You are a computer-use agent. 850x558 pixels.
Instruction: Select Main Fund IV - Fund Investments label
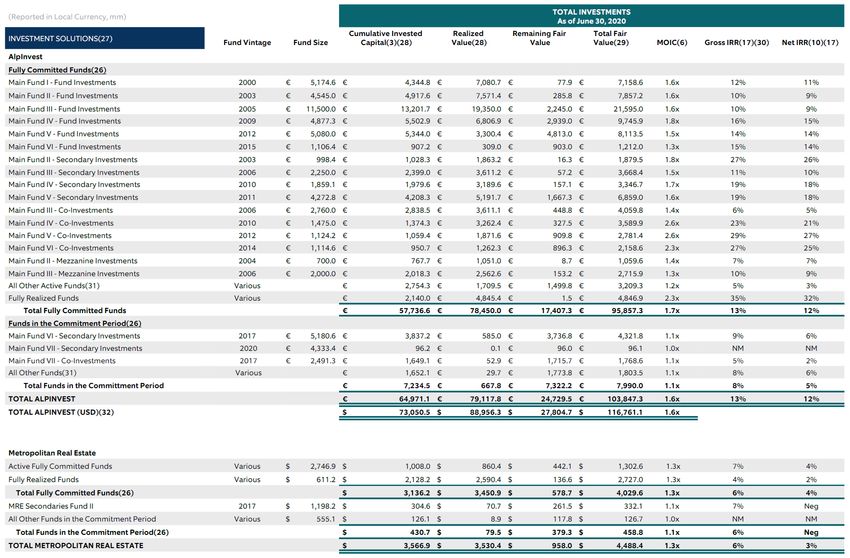point(65,121)
